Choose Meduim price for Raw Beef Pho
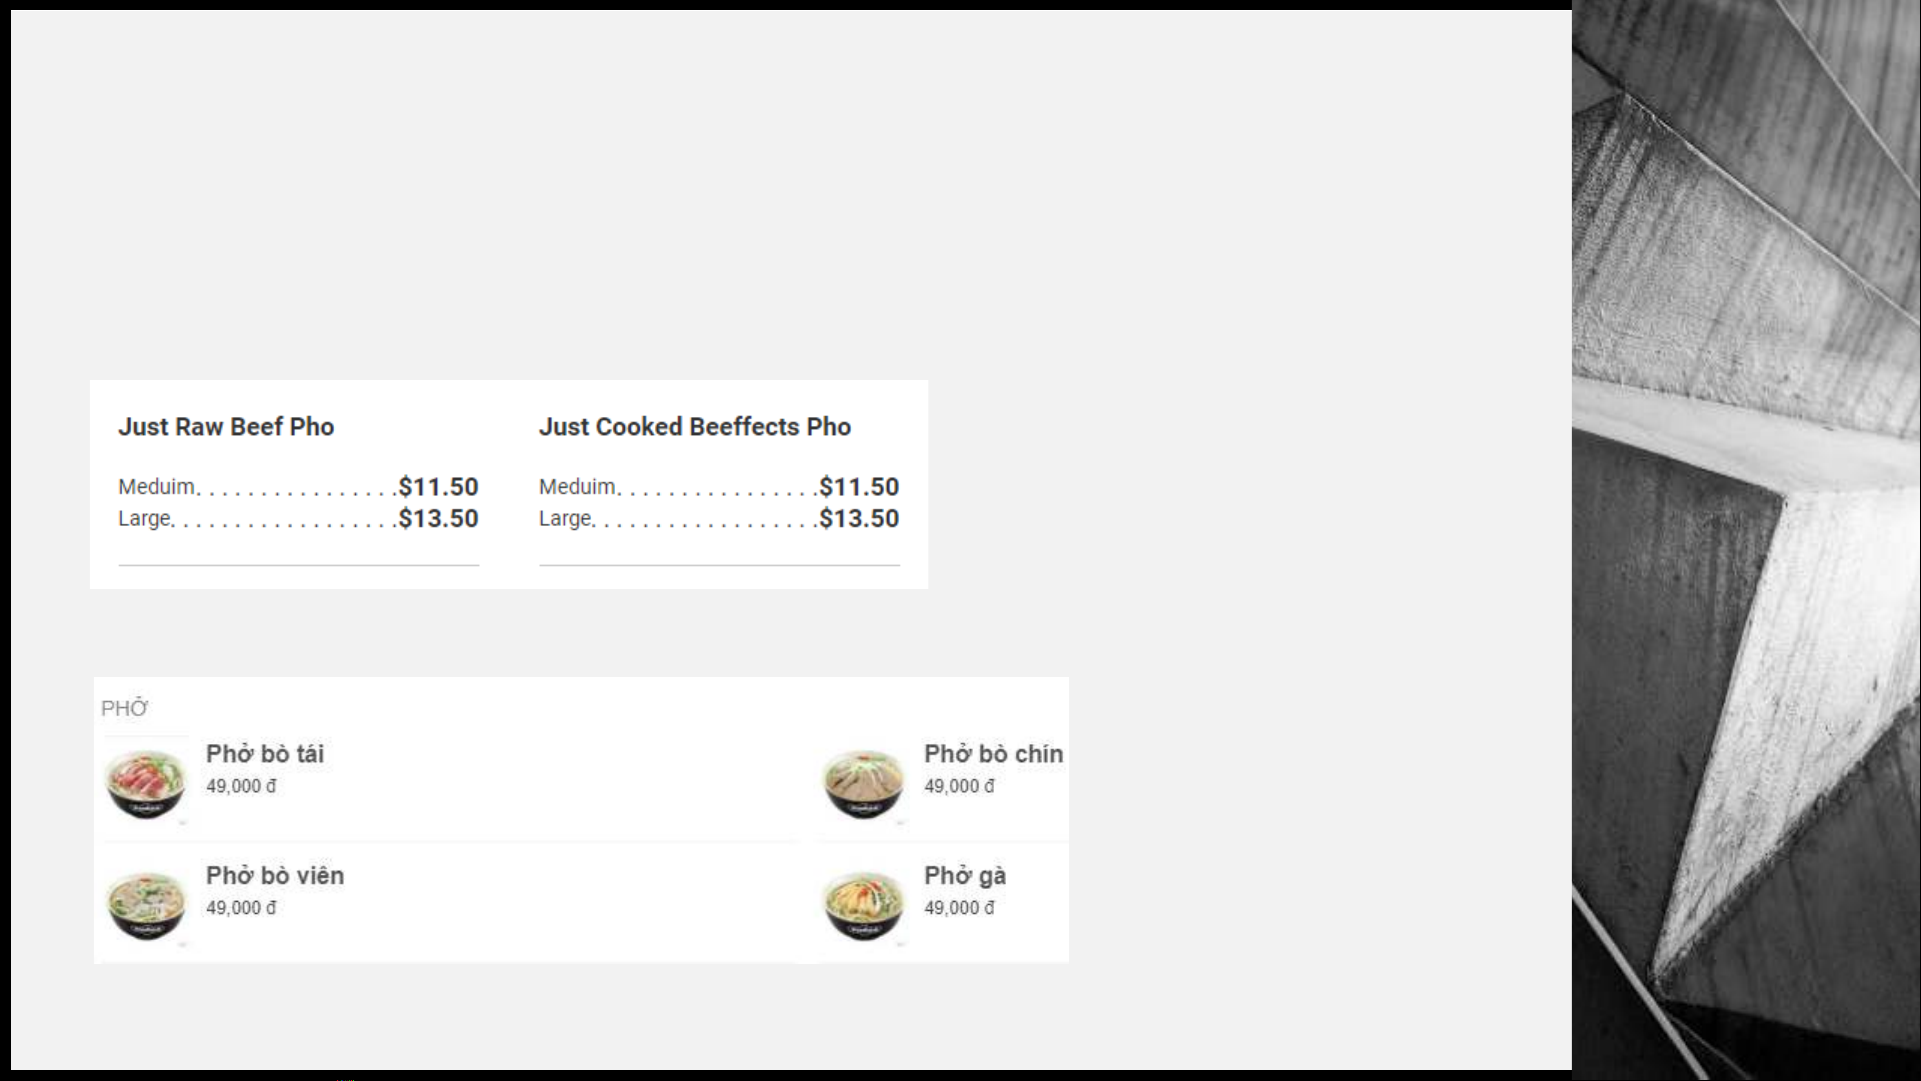The width and height of the screenshot is (1921, 1081). (x=298, y=487)
